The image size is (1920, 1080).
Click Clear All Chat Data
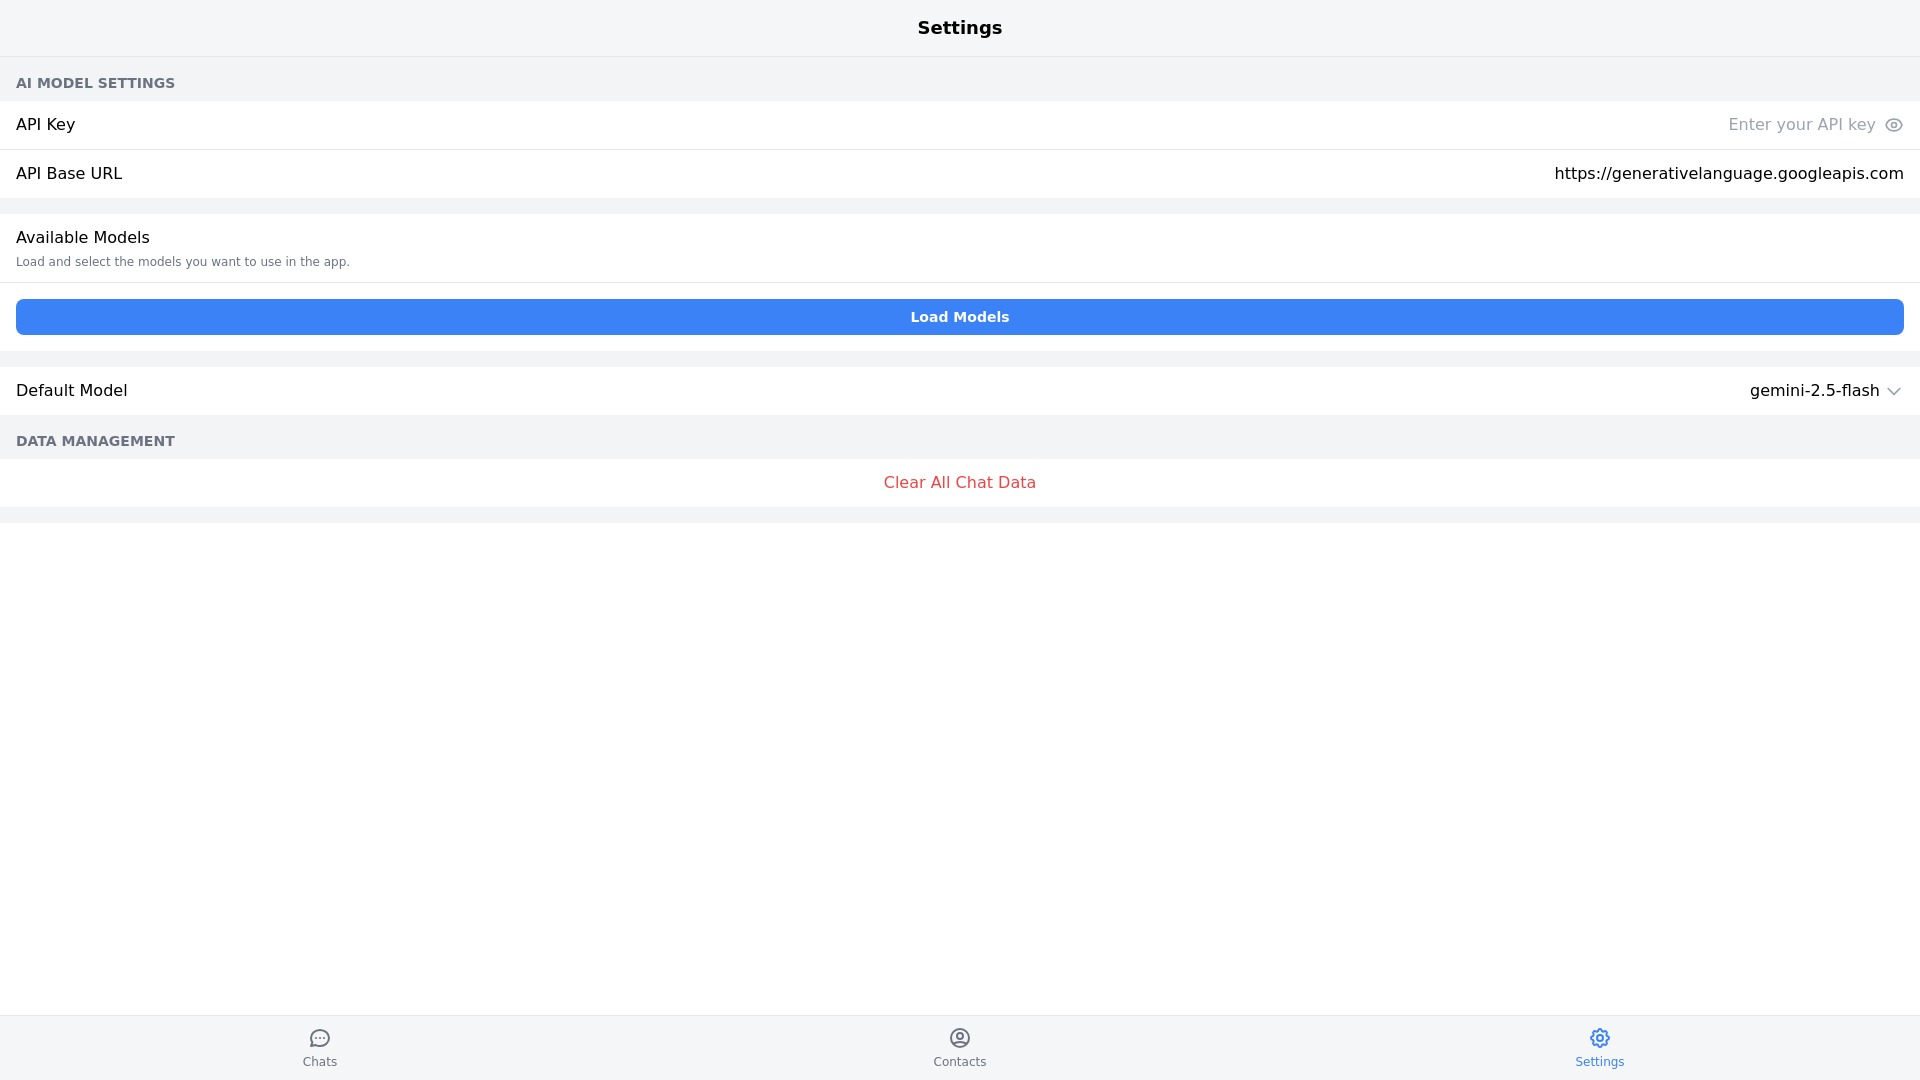coord(960,483)
